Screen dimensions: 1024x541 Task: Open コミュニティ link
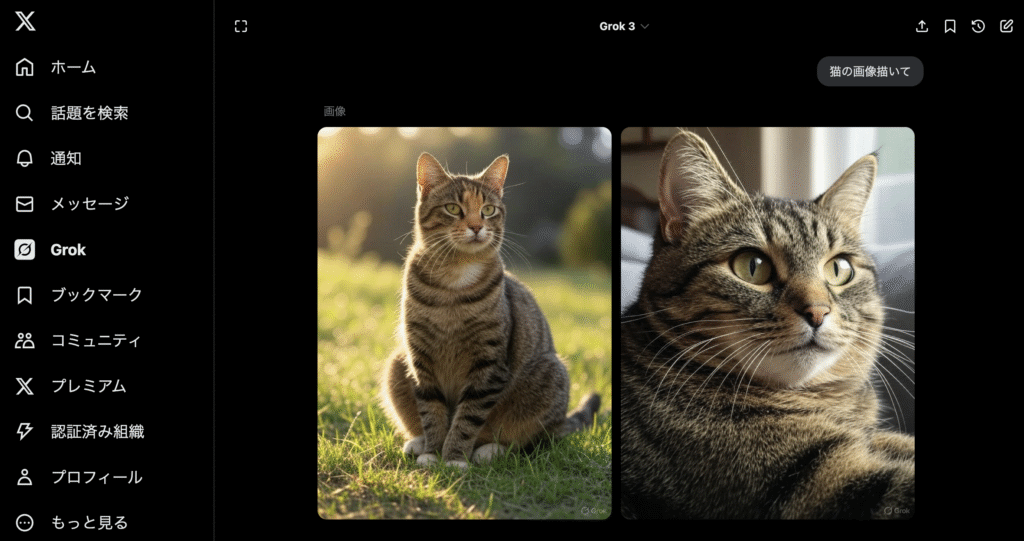click(x=96, y=340)
